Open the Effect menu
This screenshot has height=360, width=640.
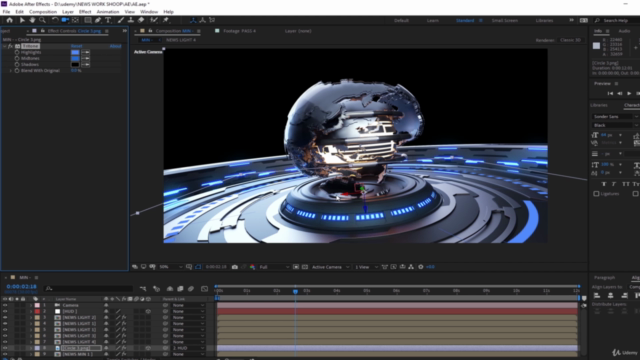pos(85,12)
